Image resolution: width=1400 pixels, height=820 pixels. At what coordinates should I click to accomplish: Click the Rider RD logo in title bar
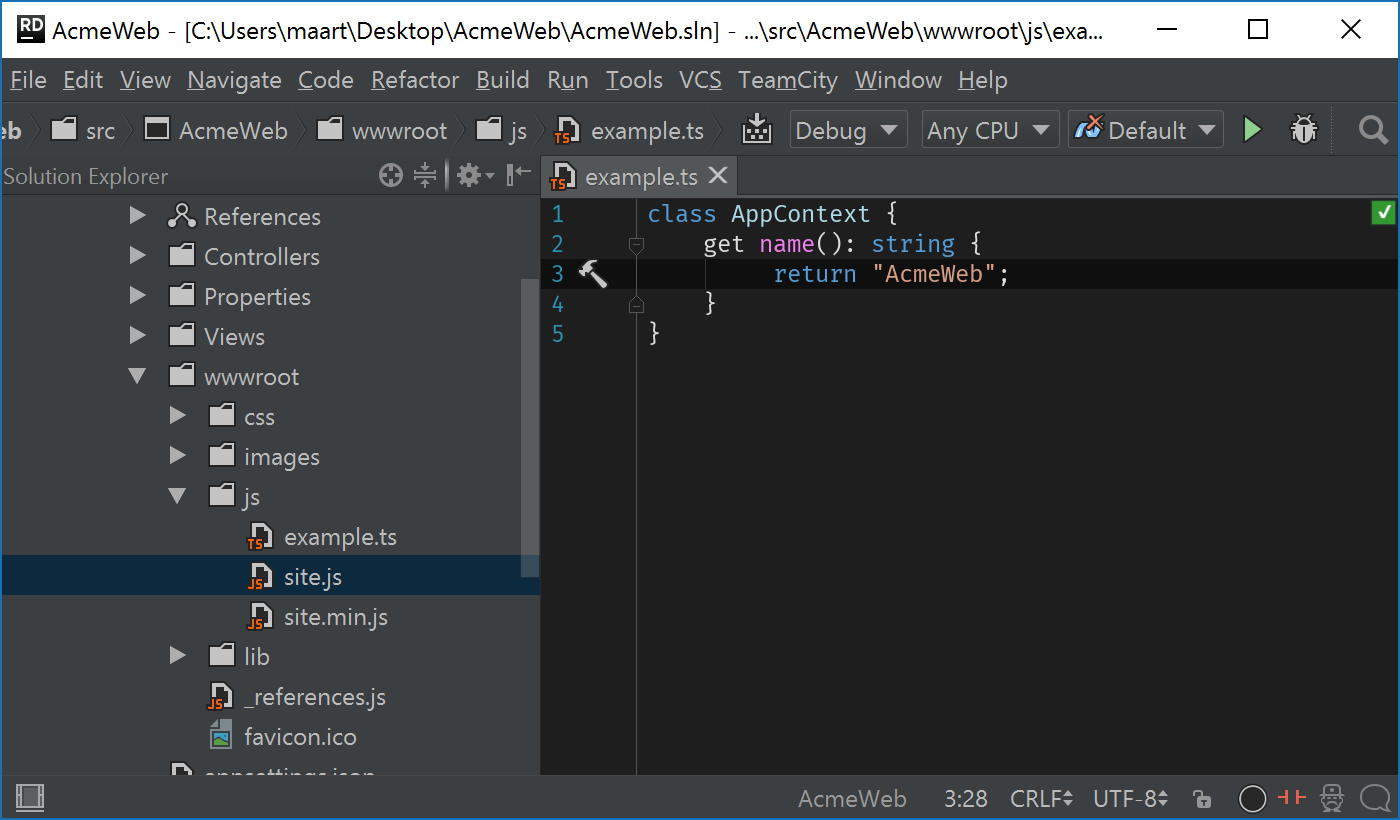[31, 30]
